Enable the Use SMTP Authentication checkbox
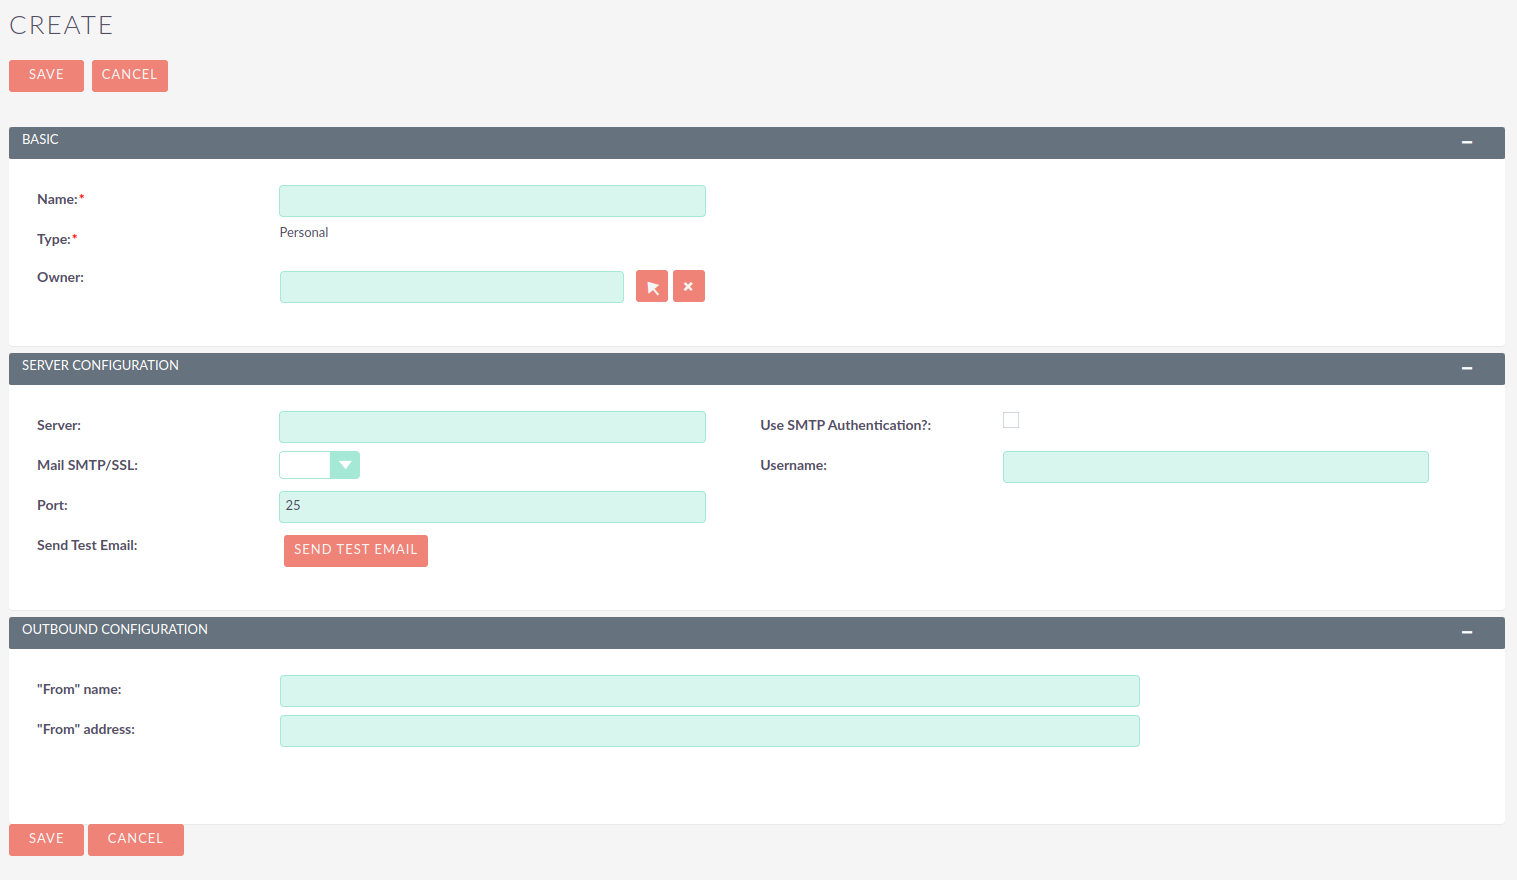 pos(1010,420)
